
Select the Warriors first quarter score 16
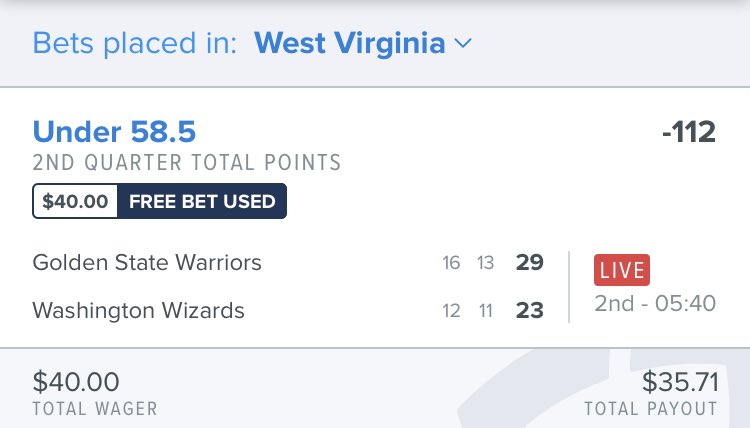tap(451, 263)
